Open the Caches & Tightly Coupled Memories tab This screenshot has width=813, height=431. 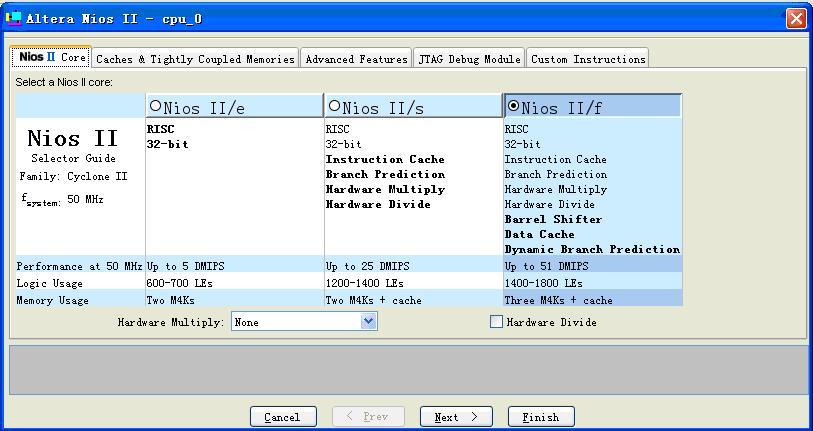pos(195,59)
